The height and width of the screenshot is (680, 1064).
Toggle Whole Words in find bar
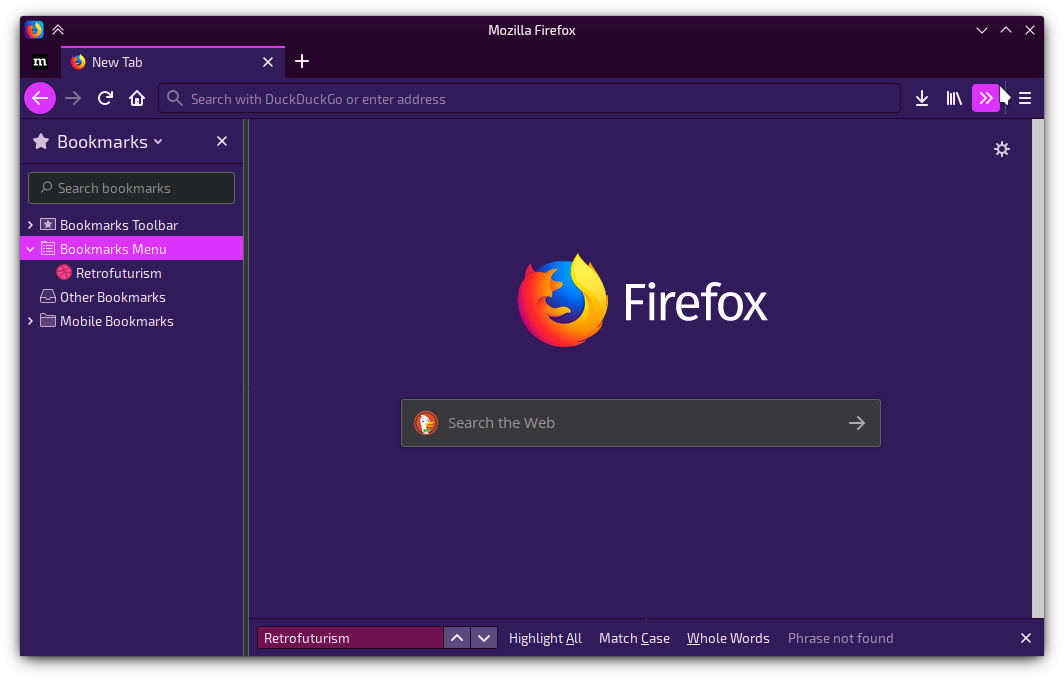(x=728, y=638)
